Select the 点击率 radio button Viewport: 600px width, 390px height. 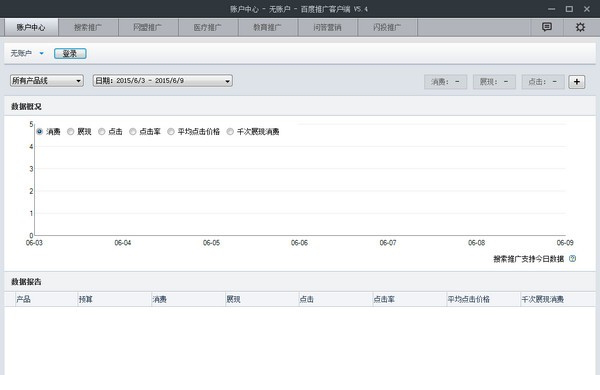click(132, 132)
